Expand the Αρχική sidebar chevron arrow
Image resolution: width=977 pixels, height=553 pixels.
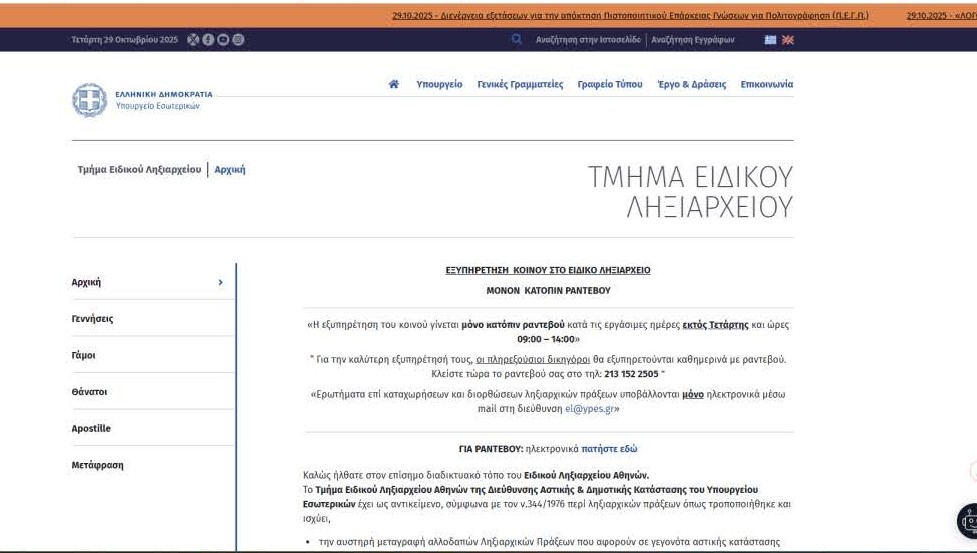point(221,283)
